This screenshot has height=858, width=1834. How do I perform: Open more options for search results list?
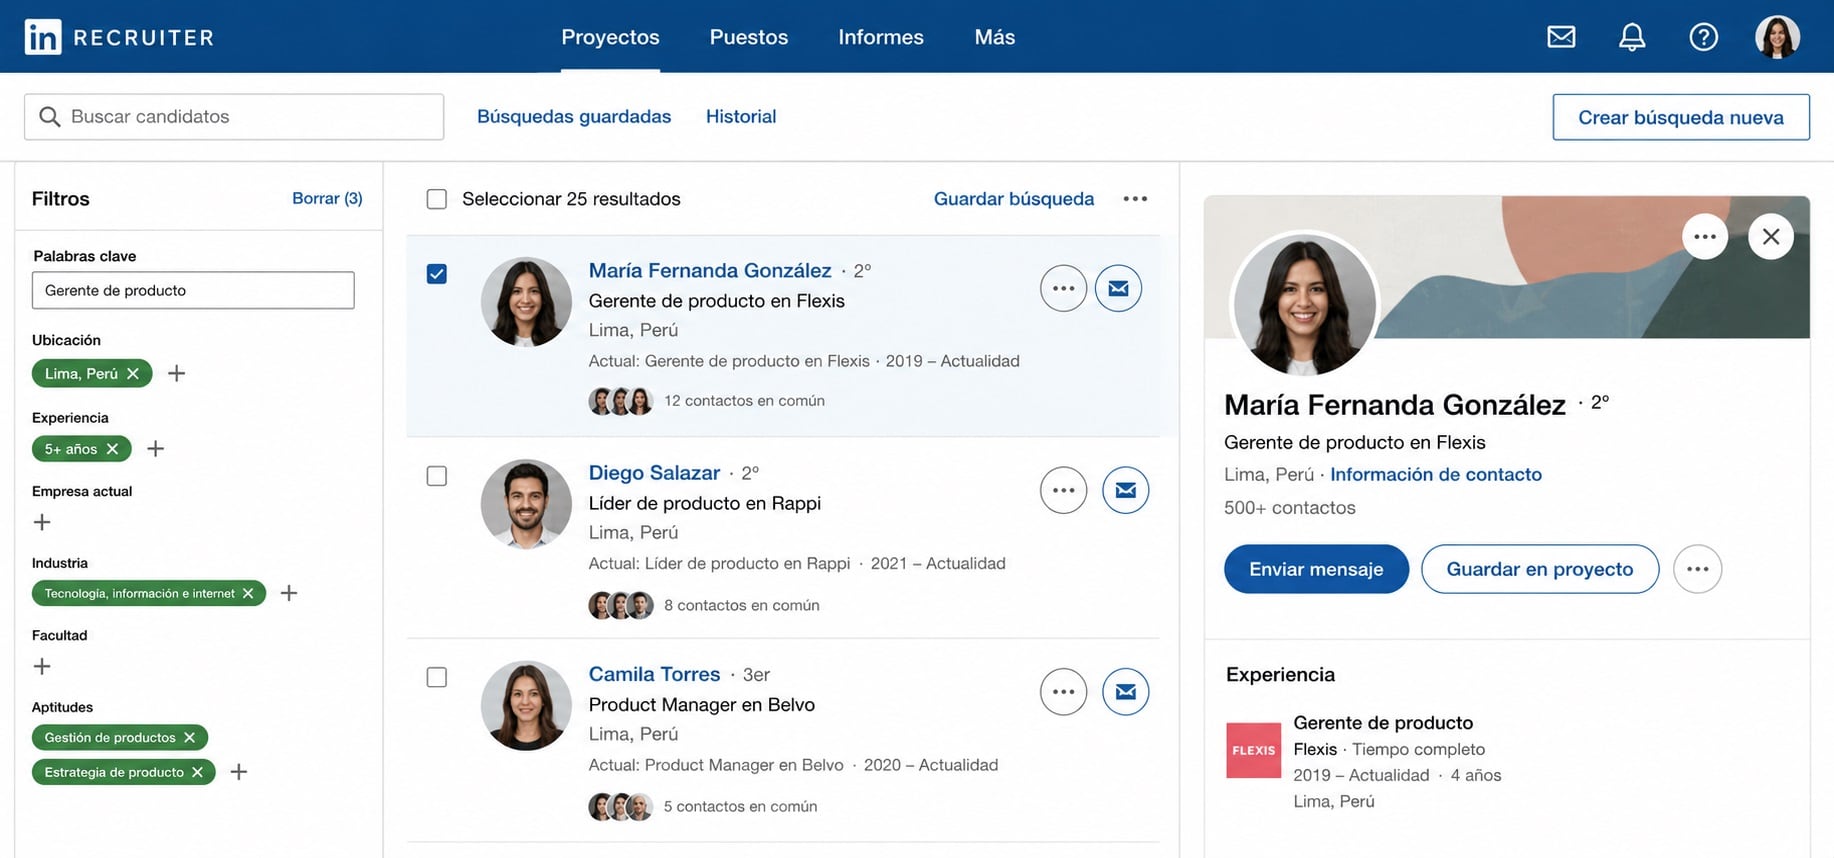(1135, 199)
